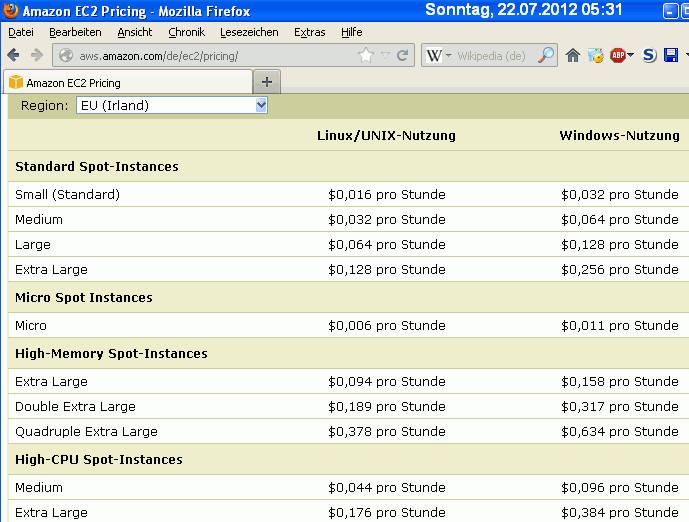
Task: Click the Wikipedia search input field
Action: click(x=495, y=56)
